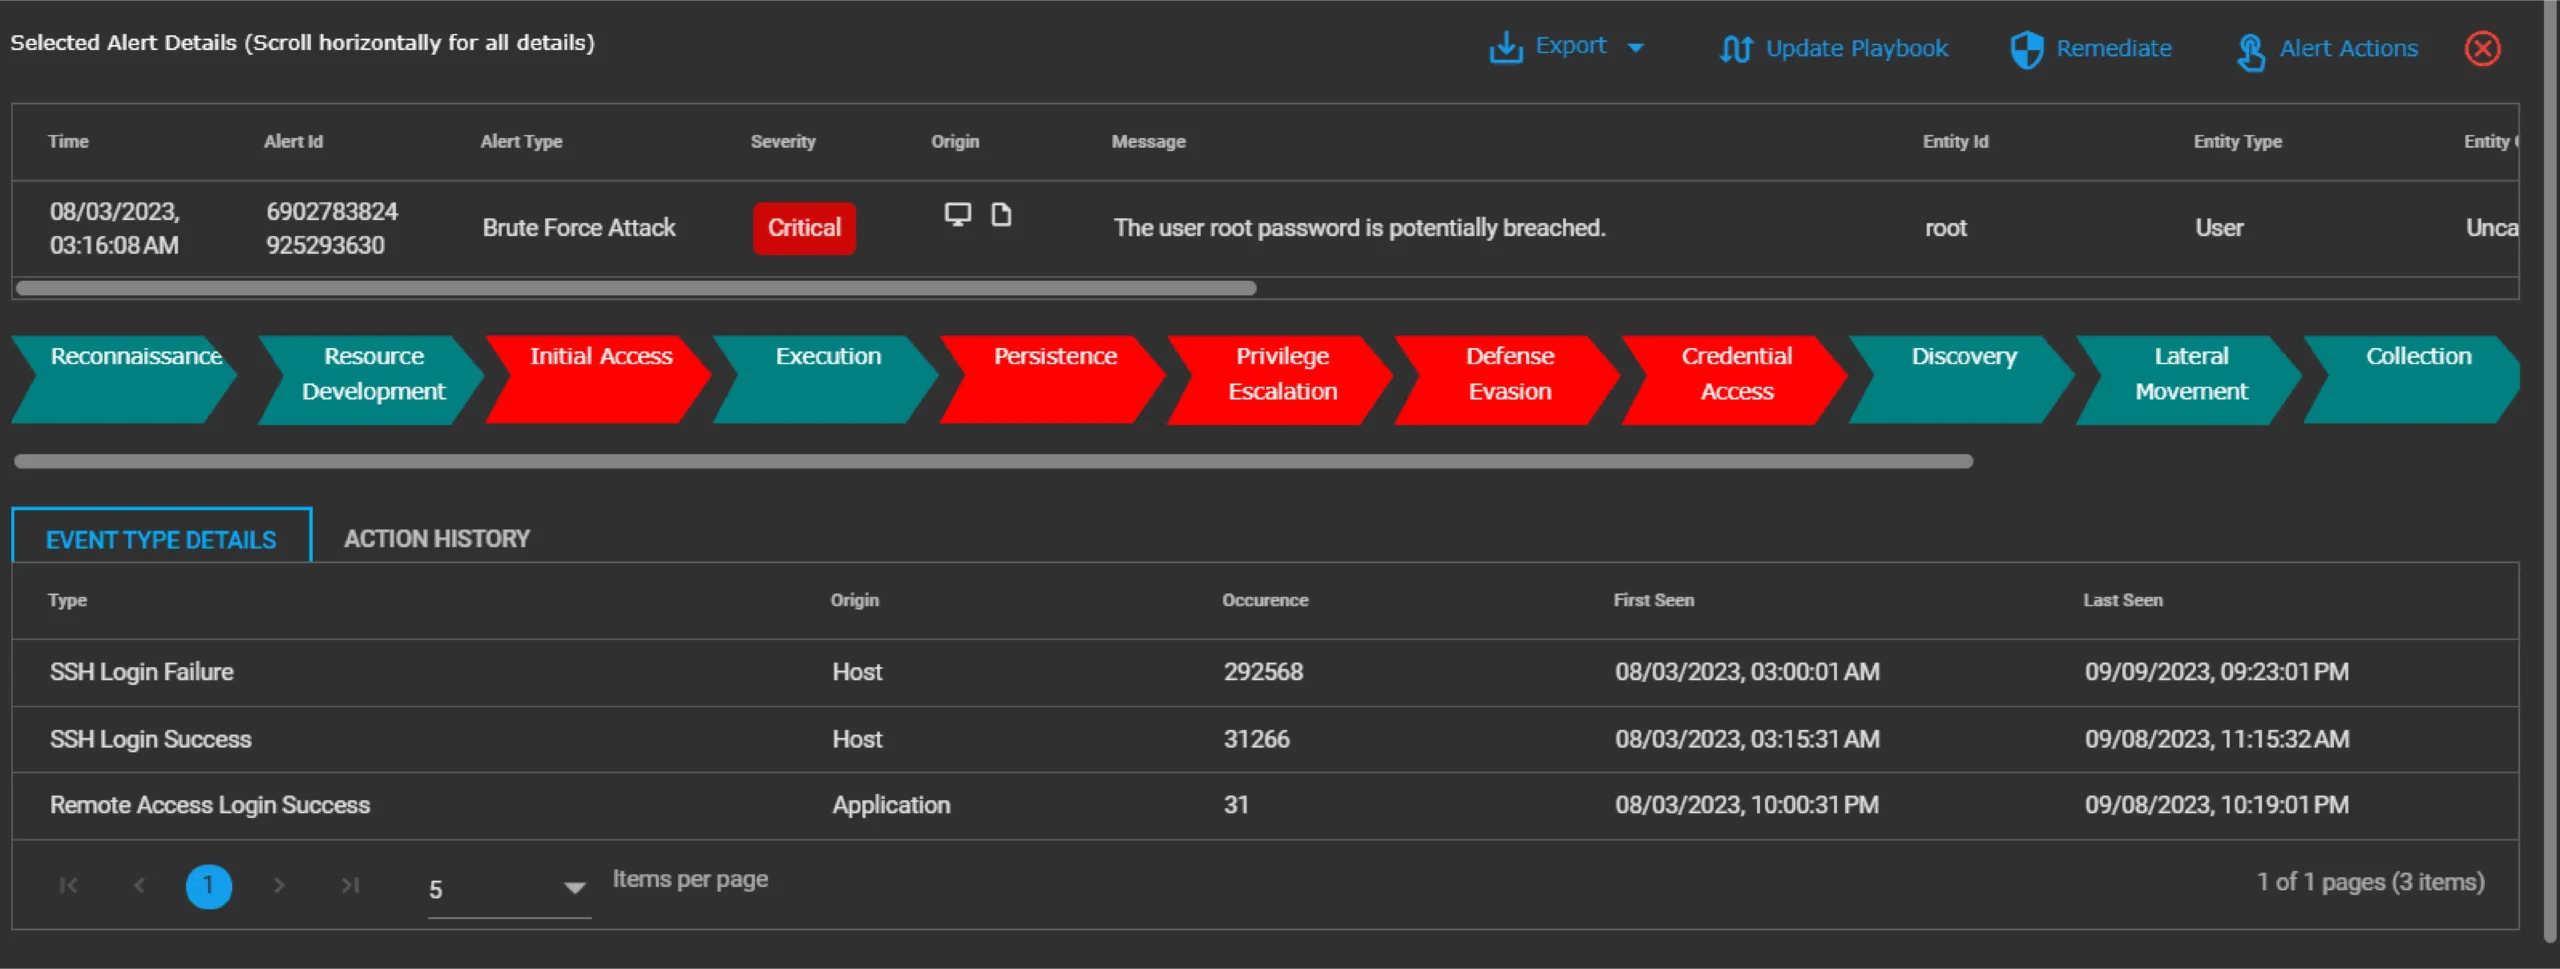Screen dimensions: 2560x969
Task: Click the User entity type cell
Action: pos(2219,228)
